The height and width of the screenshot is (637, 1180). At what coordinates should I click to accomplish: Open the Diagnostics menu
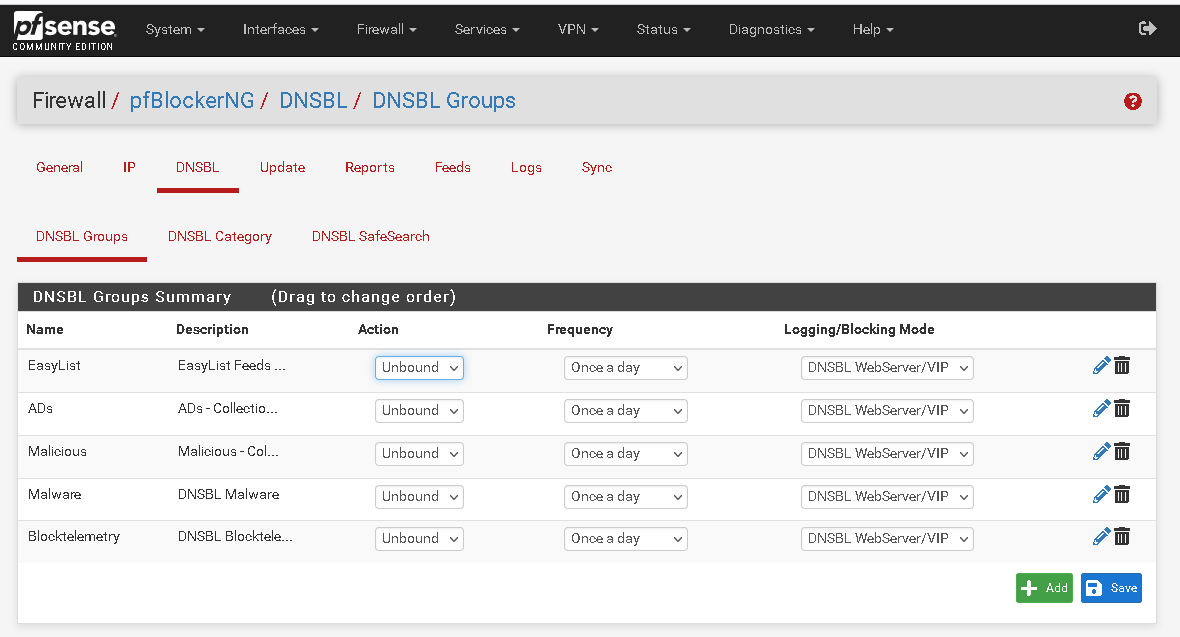click(x=771, y=29)
